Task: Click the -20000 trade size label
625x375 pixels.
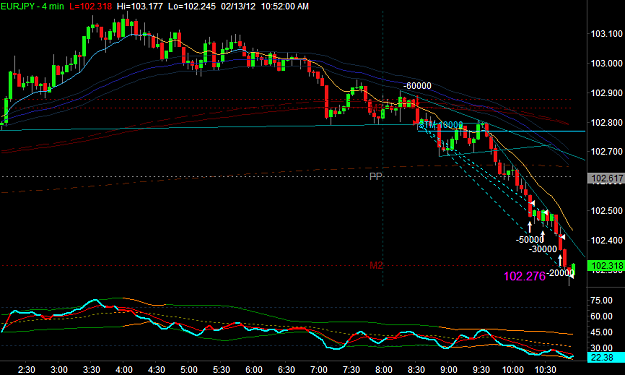Action: coord(560,273)
